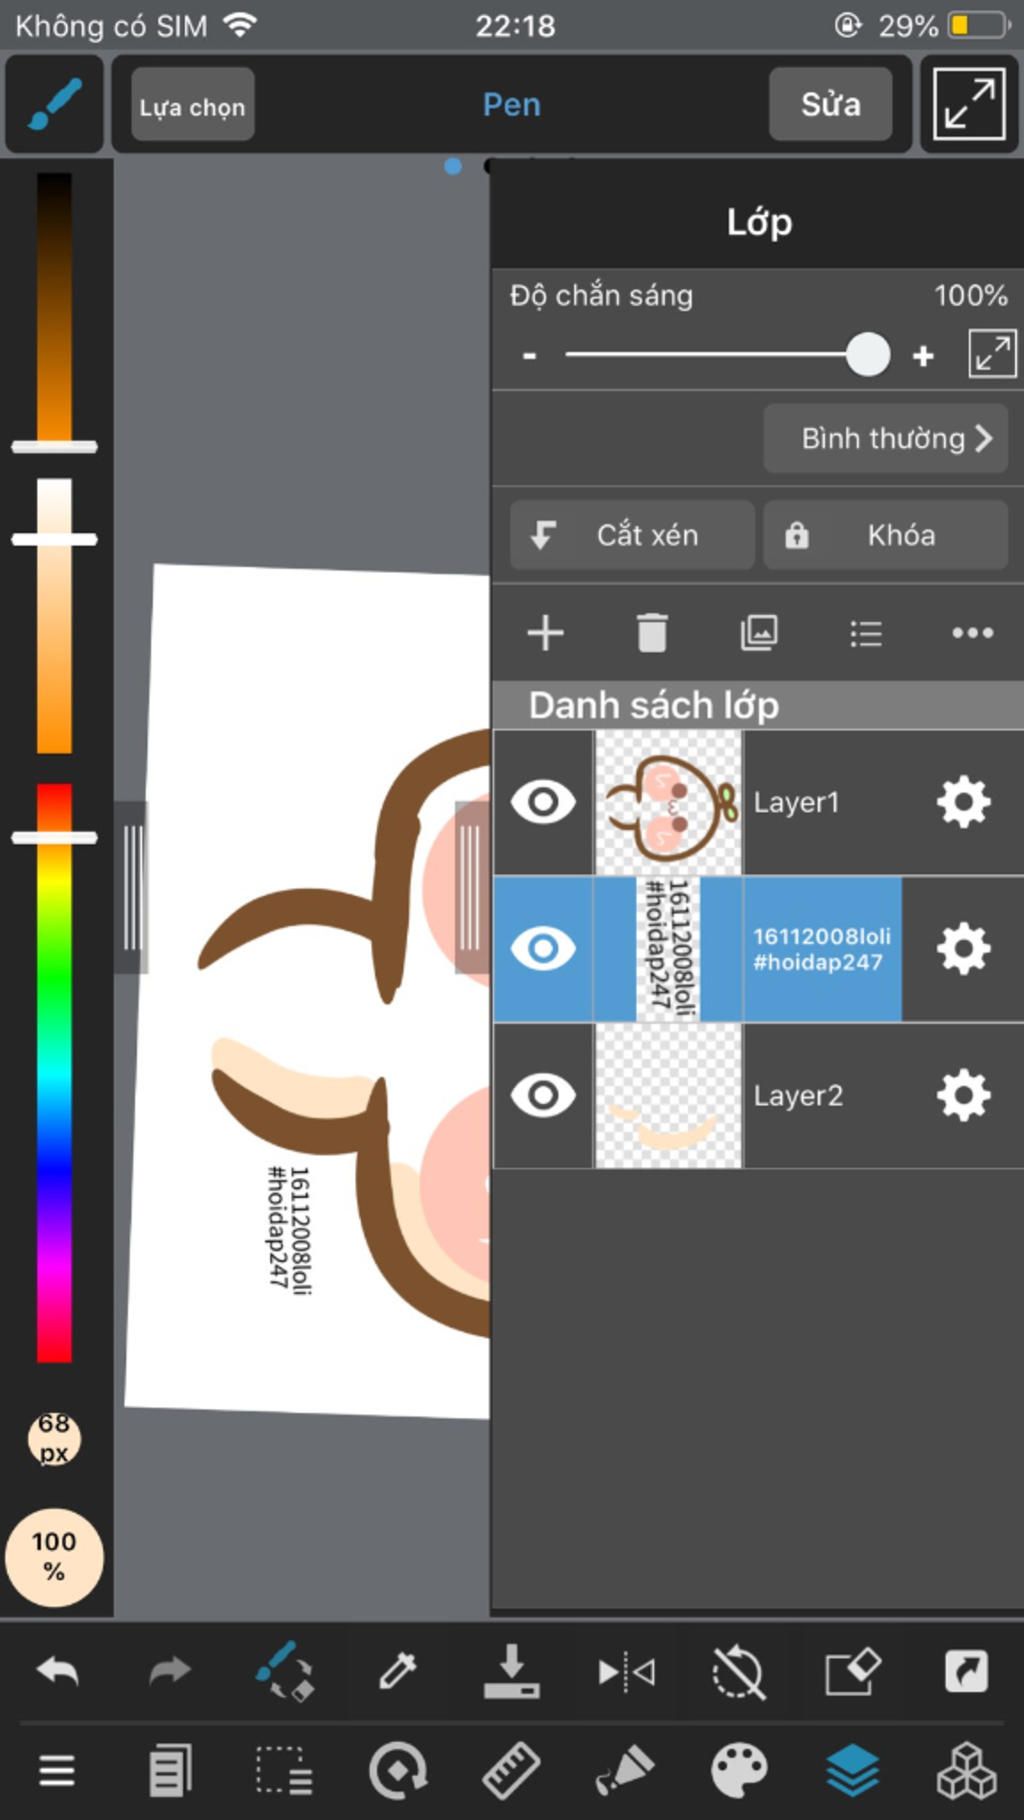Tap the battery 29% status indicator
1024x1820 pixels.
[x=944, y=25]
